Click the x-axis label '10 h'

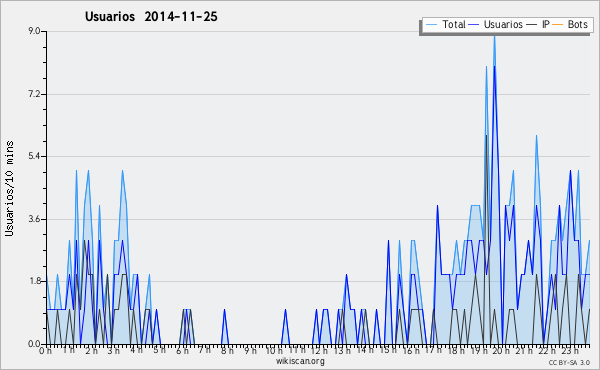tap(274, 350)
